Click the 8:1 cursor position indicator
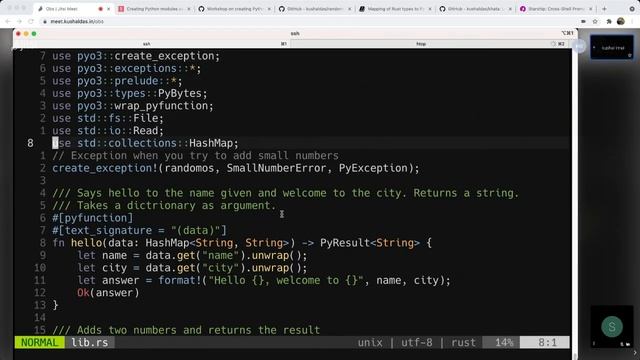 [x=547, y=342]
